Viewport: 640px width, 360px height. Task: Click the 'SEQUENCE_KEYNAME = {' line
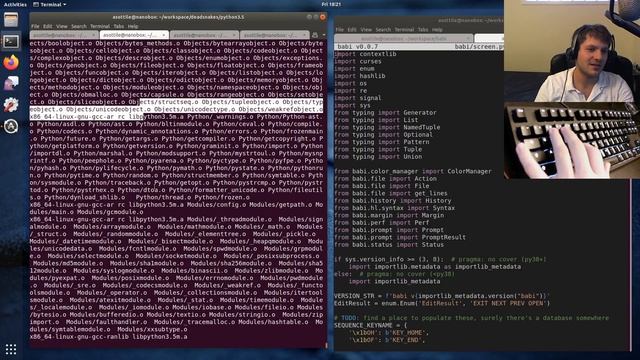click(x=371, y=325)
